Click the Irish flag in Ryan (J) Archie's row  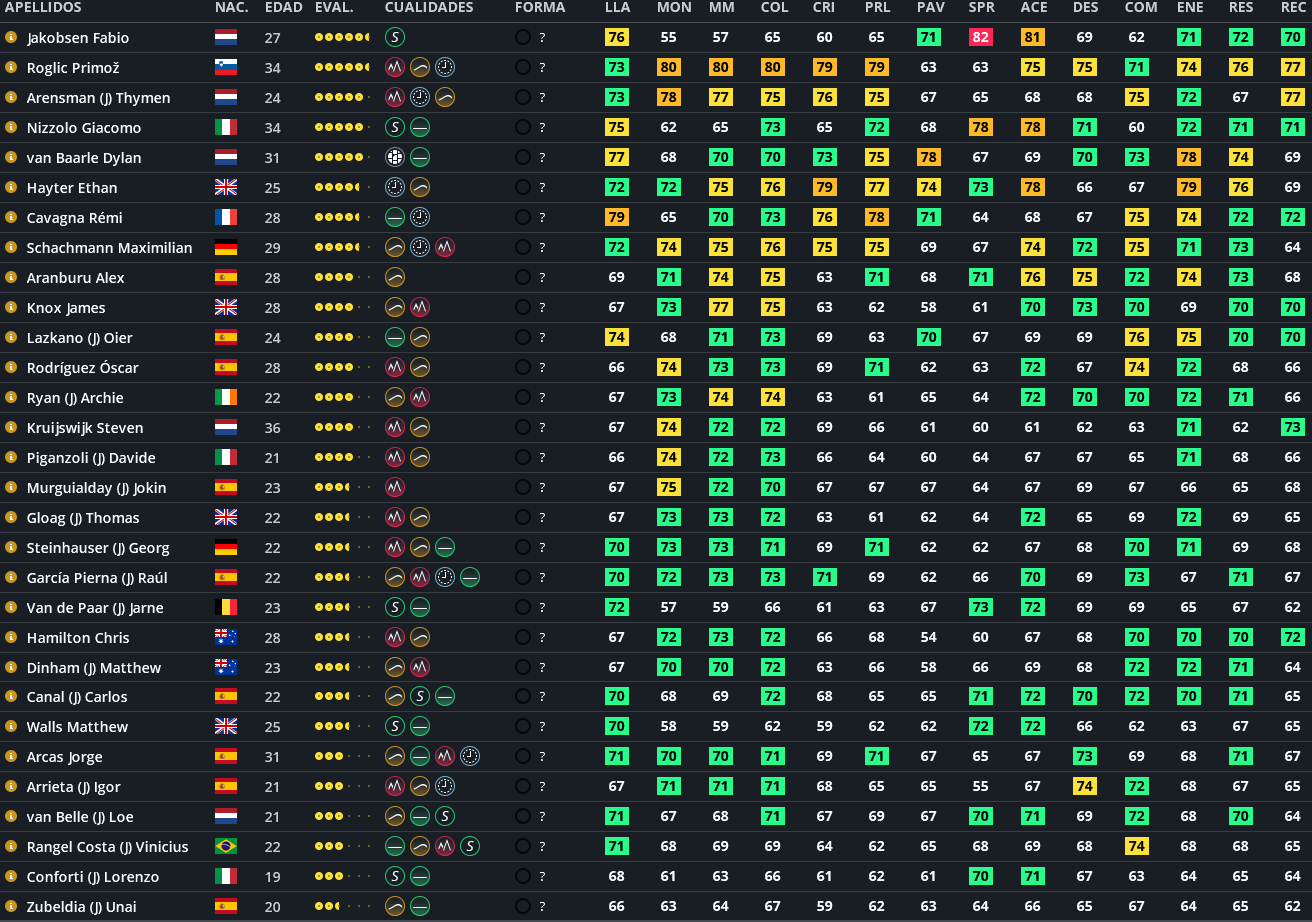pyautogui.click(x=226, y=398)
